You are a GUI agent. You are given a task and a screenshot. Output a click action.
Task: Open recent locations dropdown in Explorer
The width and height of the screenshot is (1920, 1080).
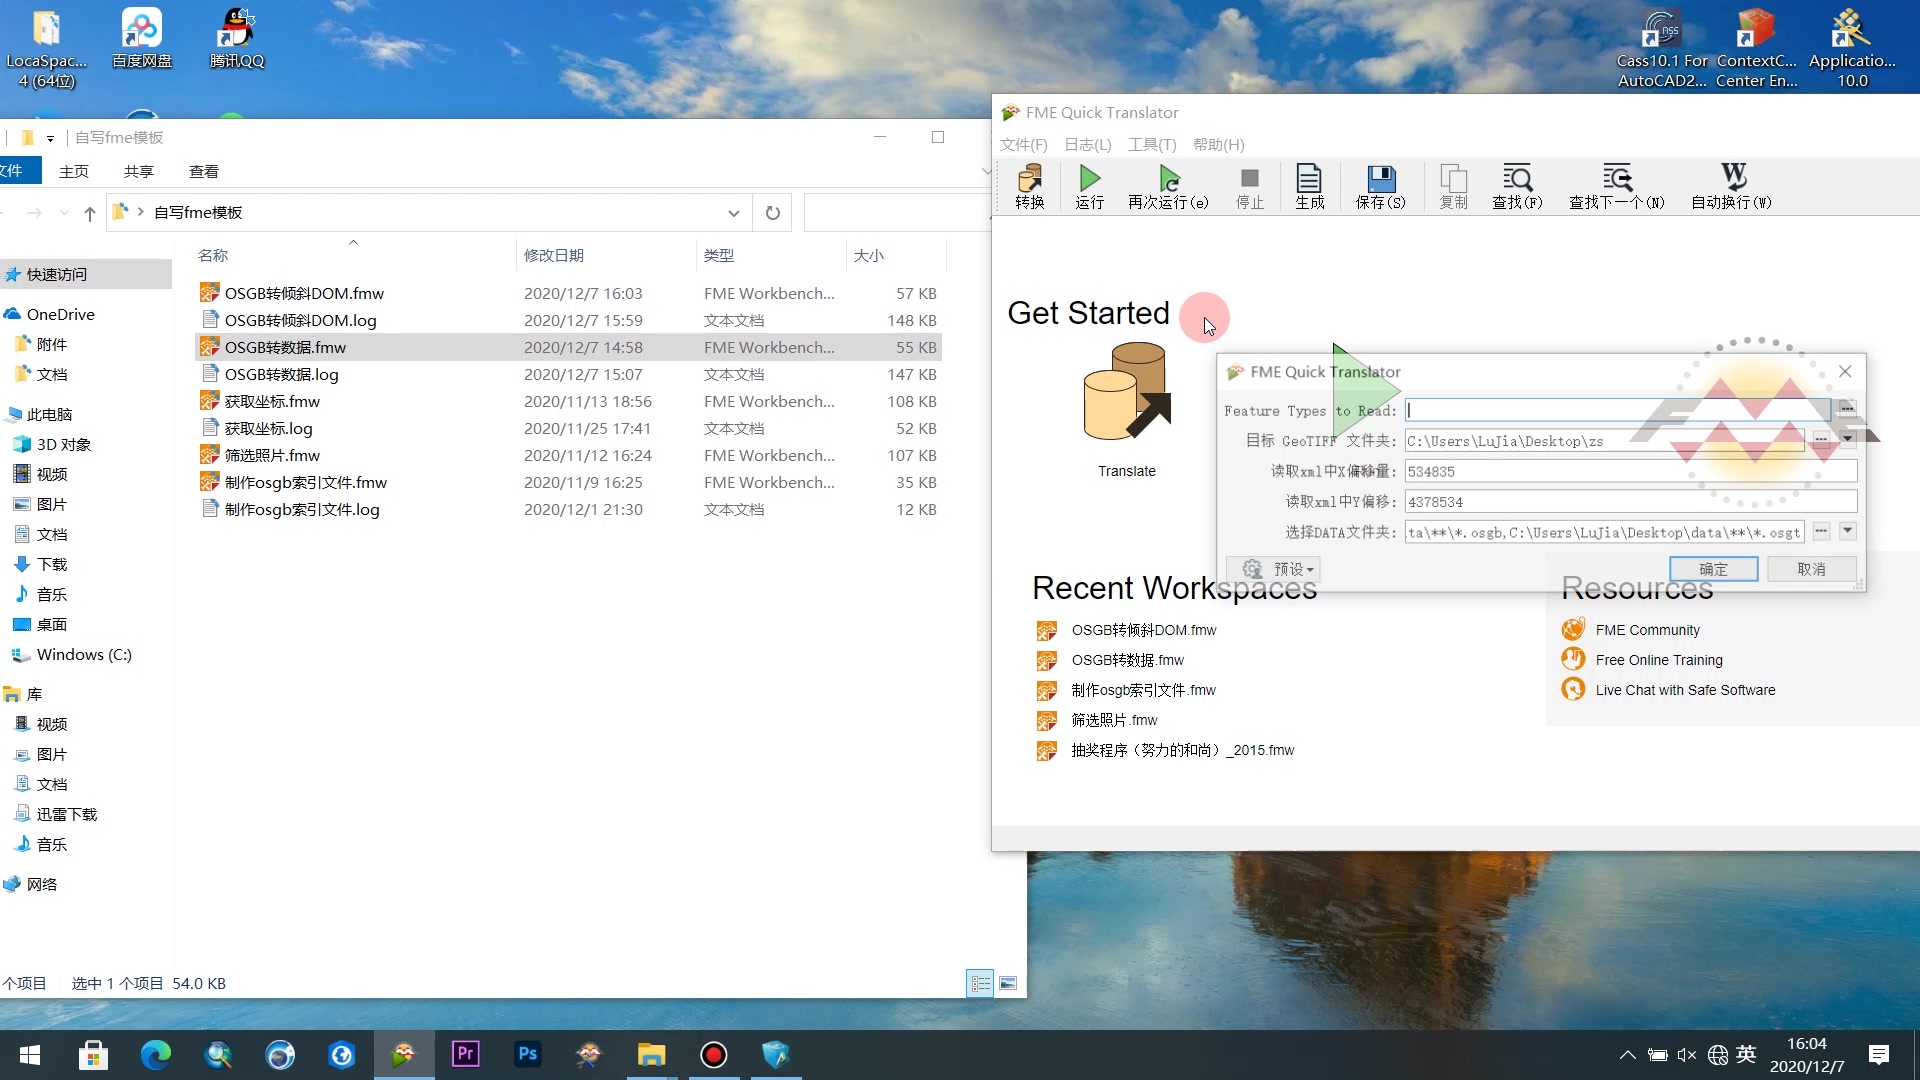point(65,213)
